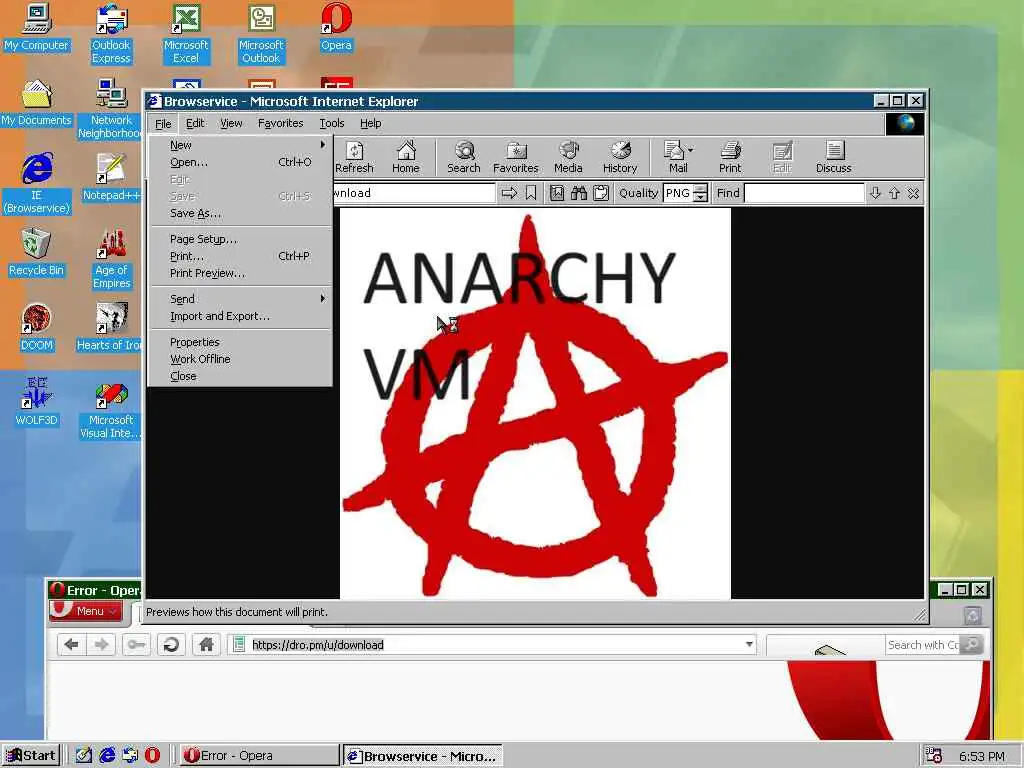Click the Opera home button
1024x768 pixels.
tap(206, 645)
